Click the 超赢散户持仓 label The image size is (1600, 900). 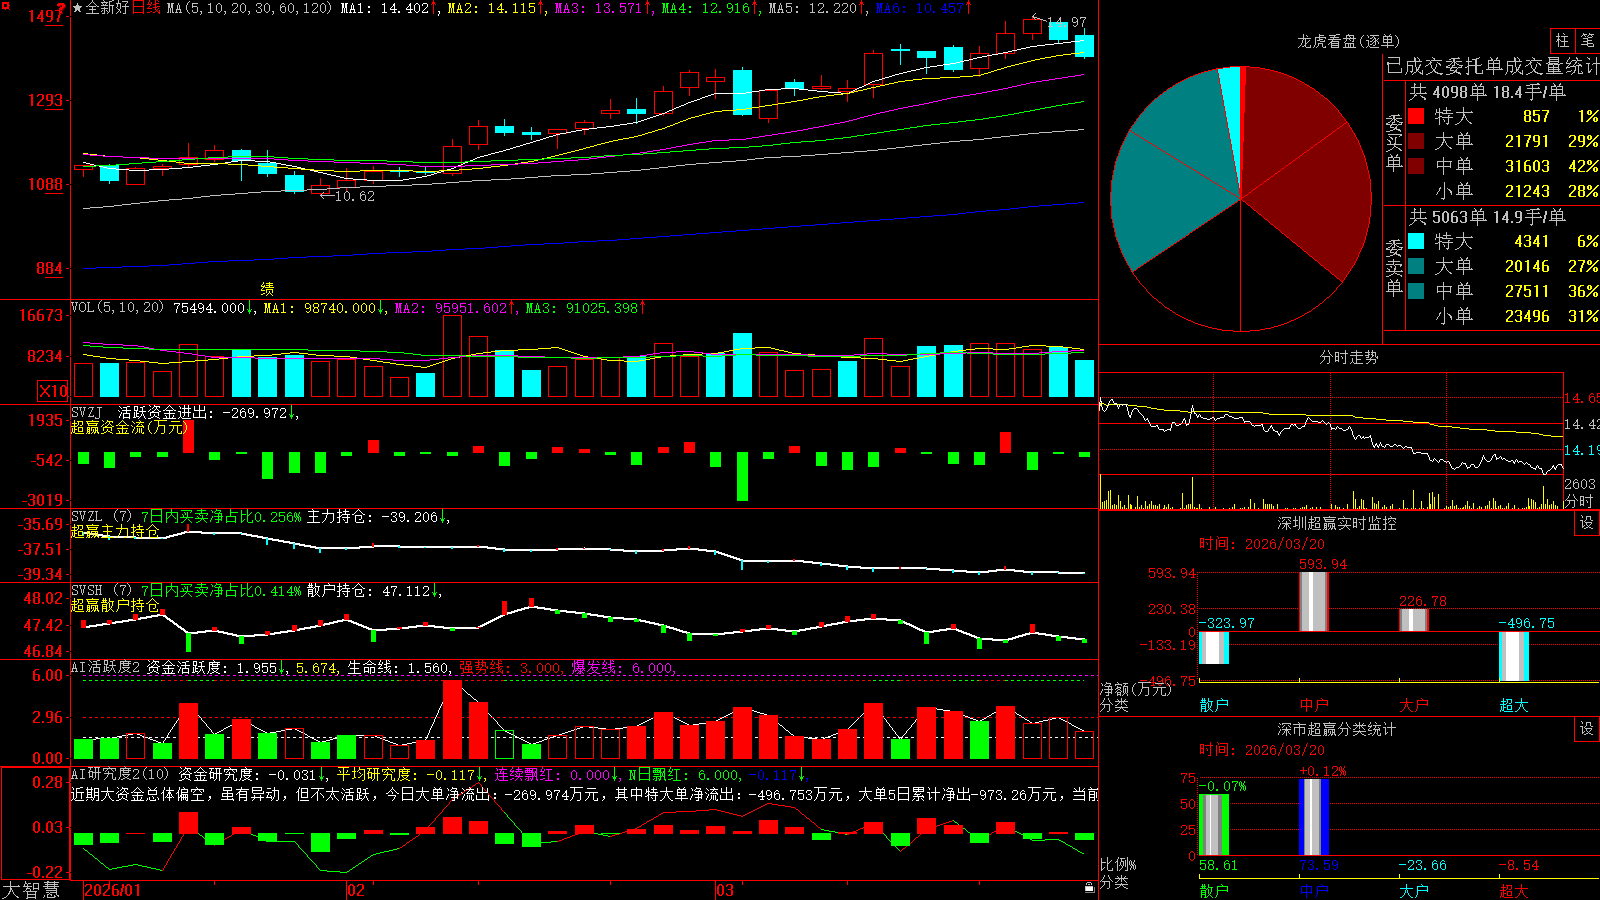point(115,605)
